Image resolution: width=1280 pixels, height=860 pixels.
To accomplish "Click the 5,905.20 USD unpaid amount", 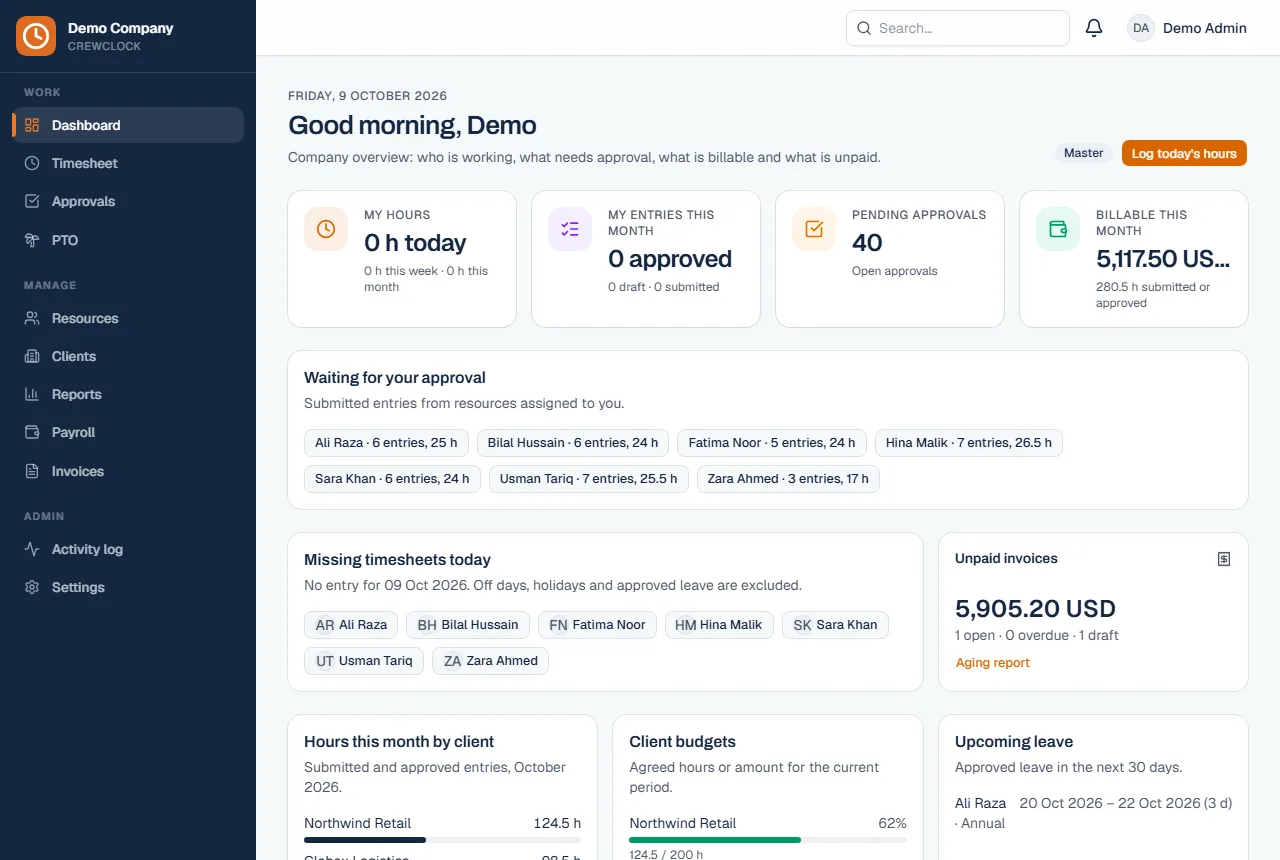I will point(1035,609).
